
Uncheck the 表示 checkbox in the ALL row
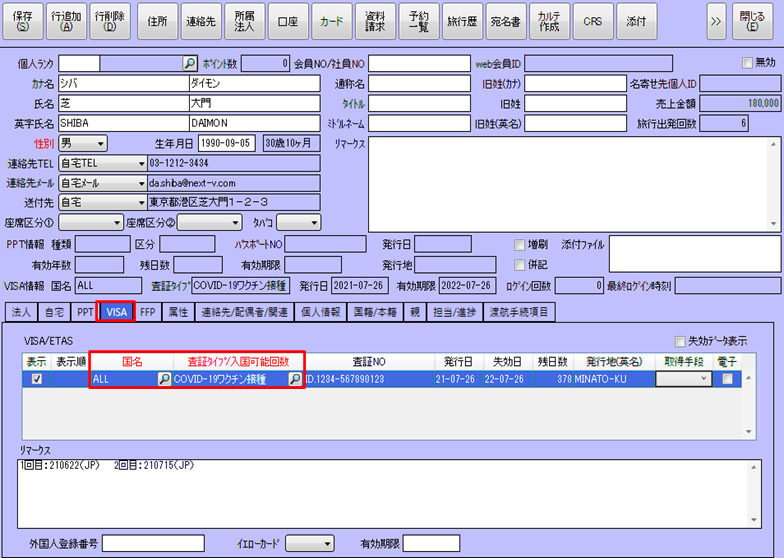tap(36, 379)
